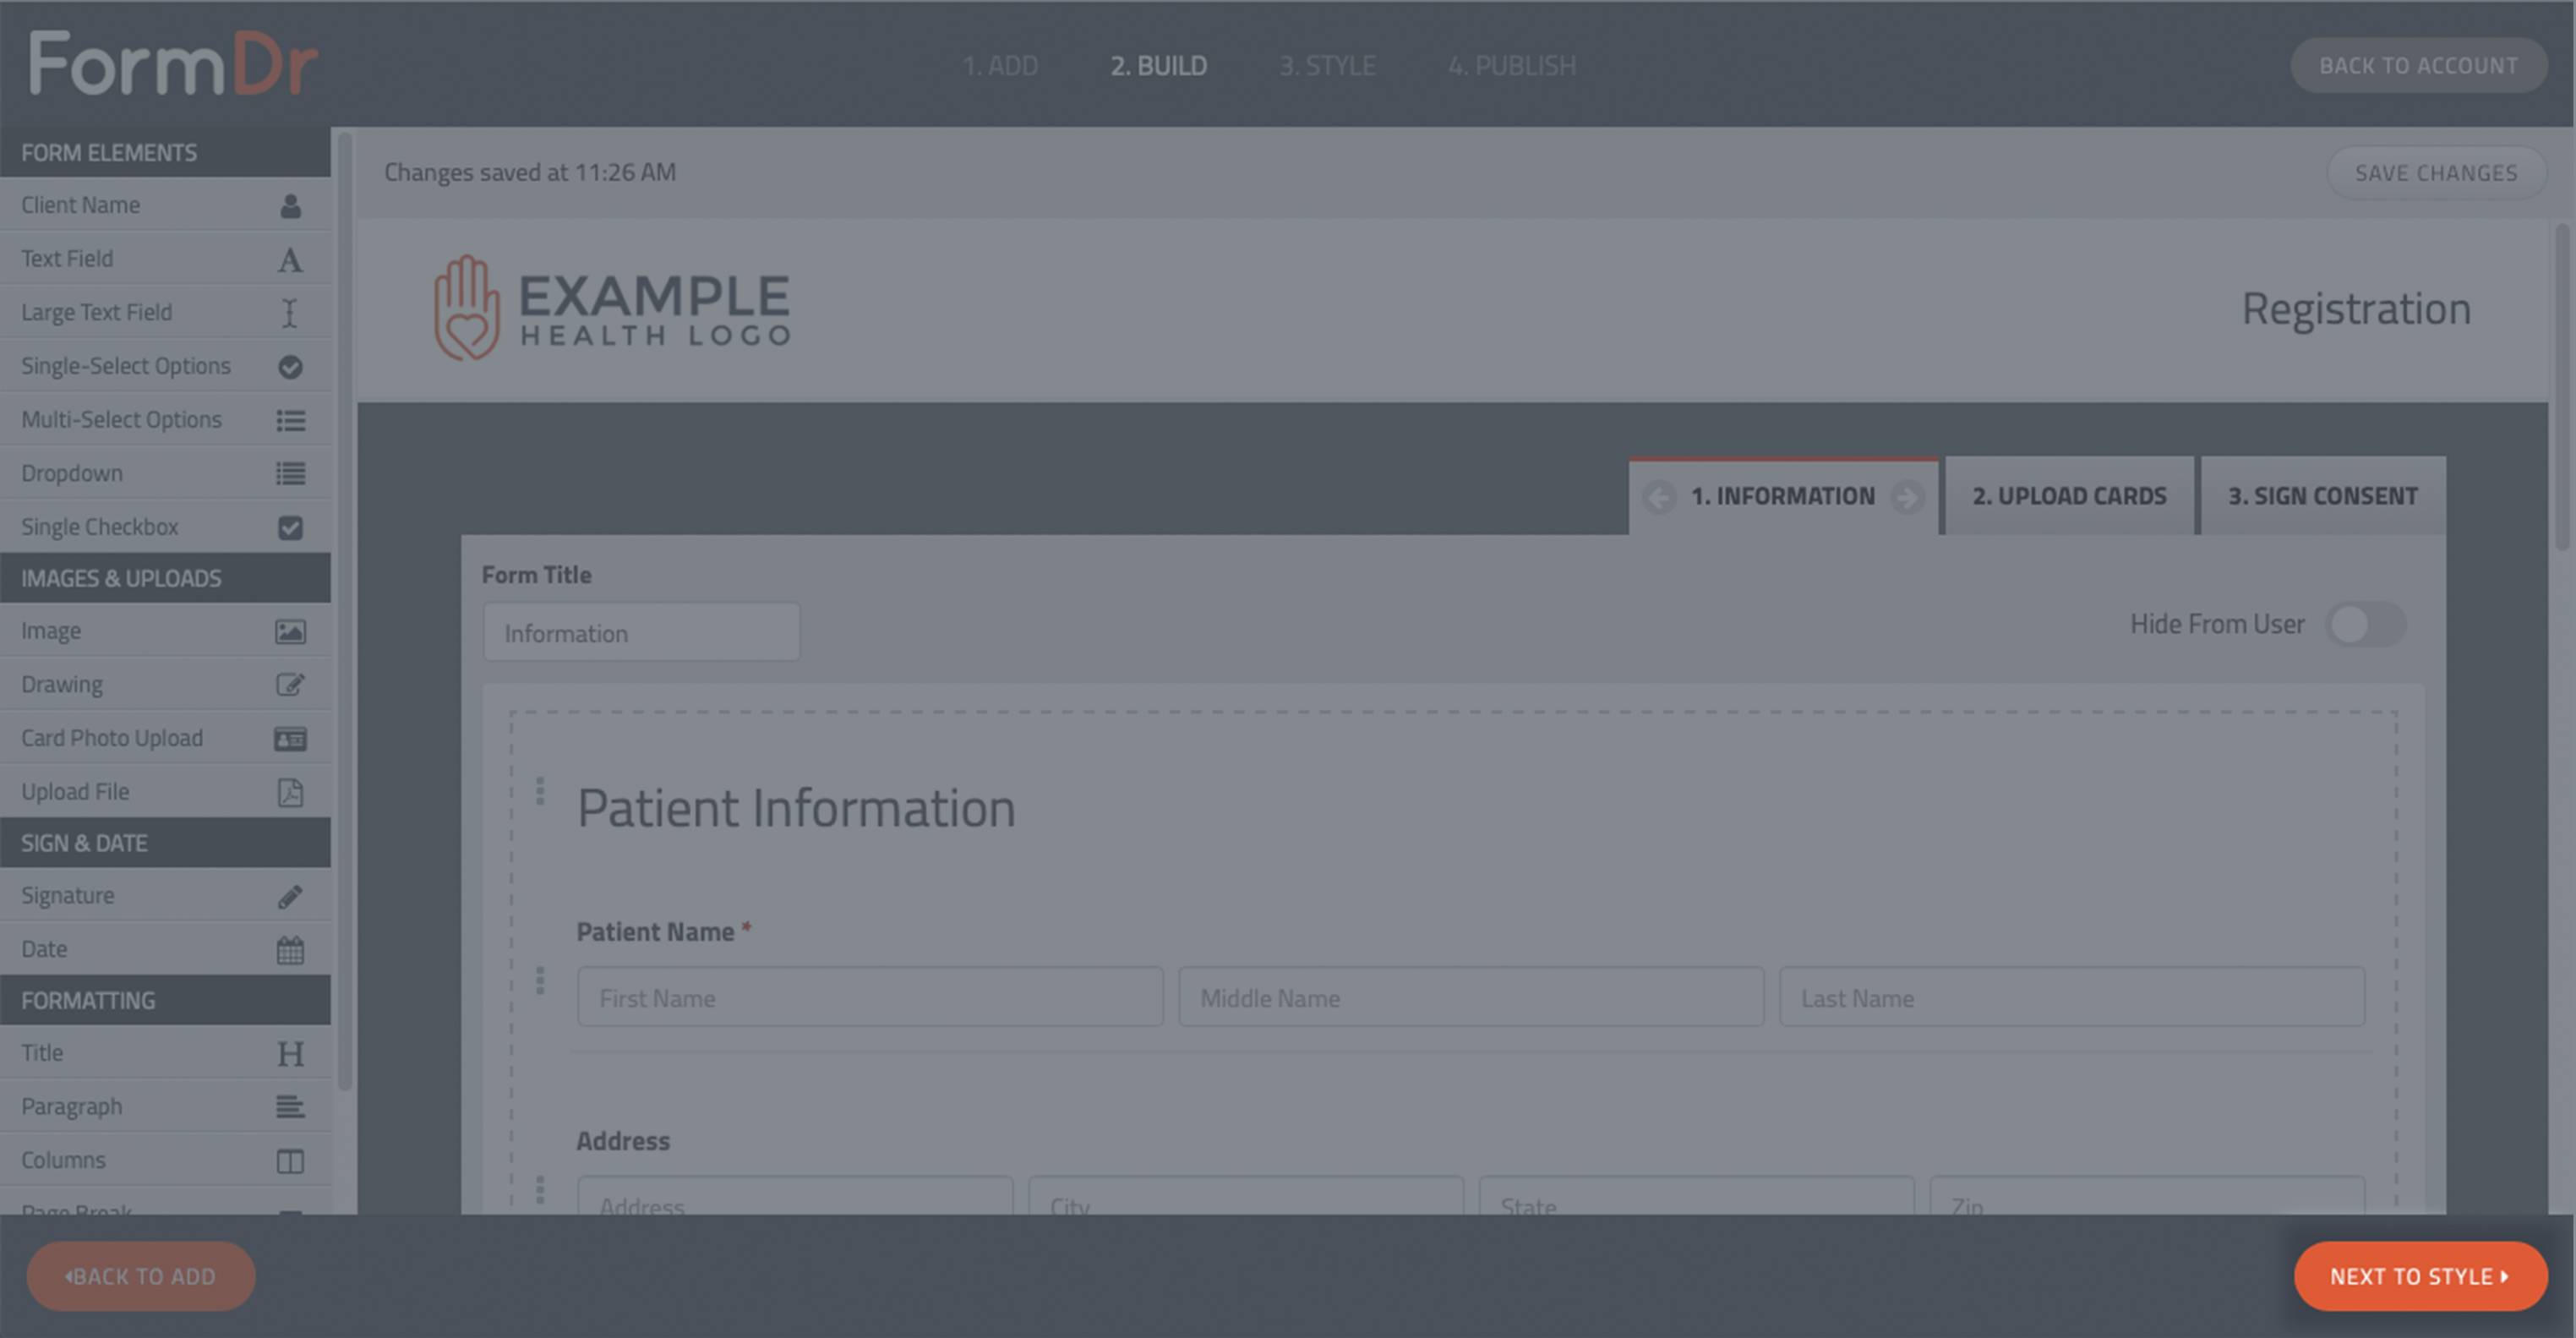Click the Next to Style button
The image size is (2576, 1338).
2420,1277
